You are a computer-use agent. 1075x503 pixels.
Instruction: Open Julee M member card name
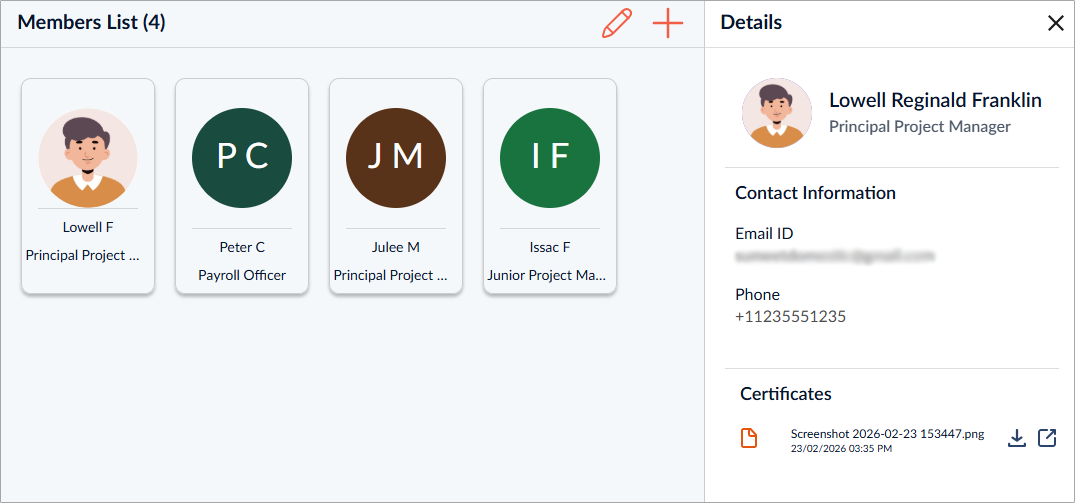pyautogui.click(x=396, y=247)
